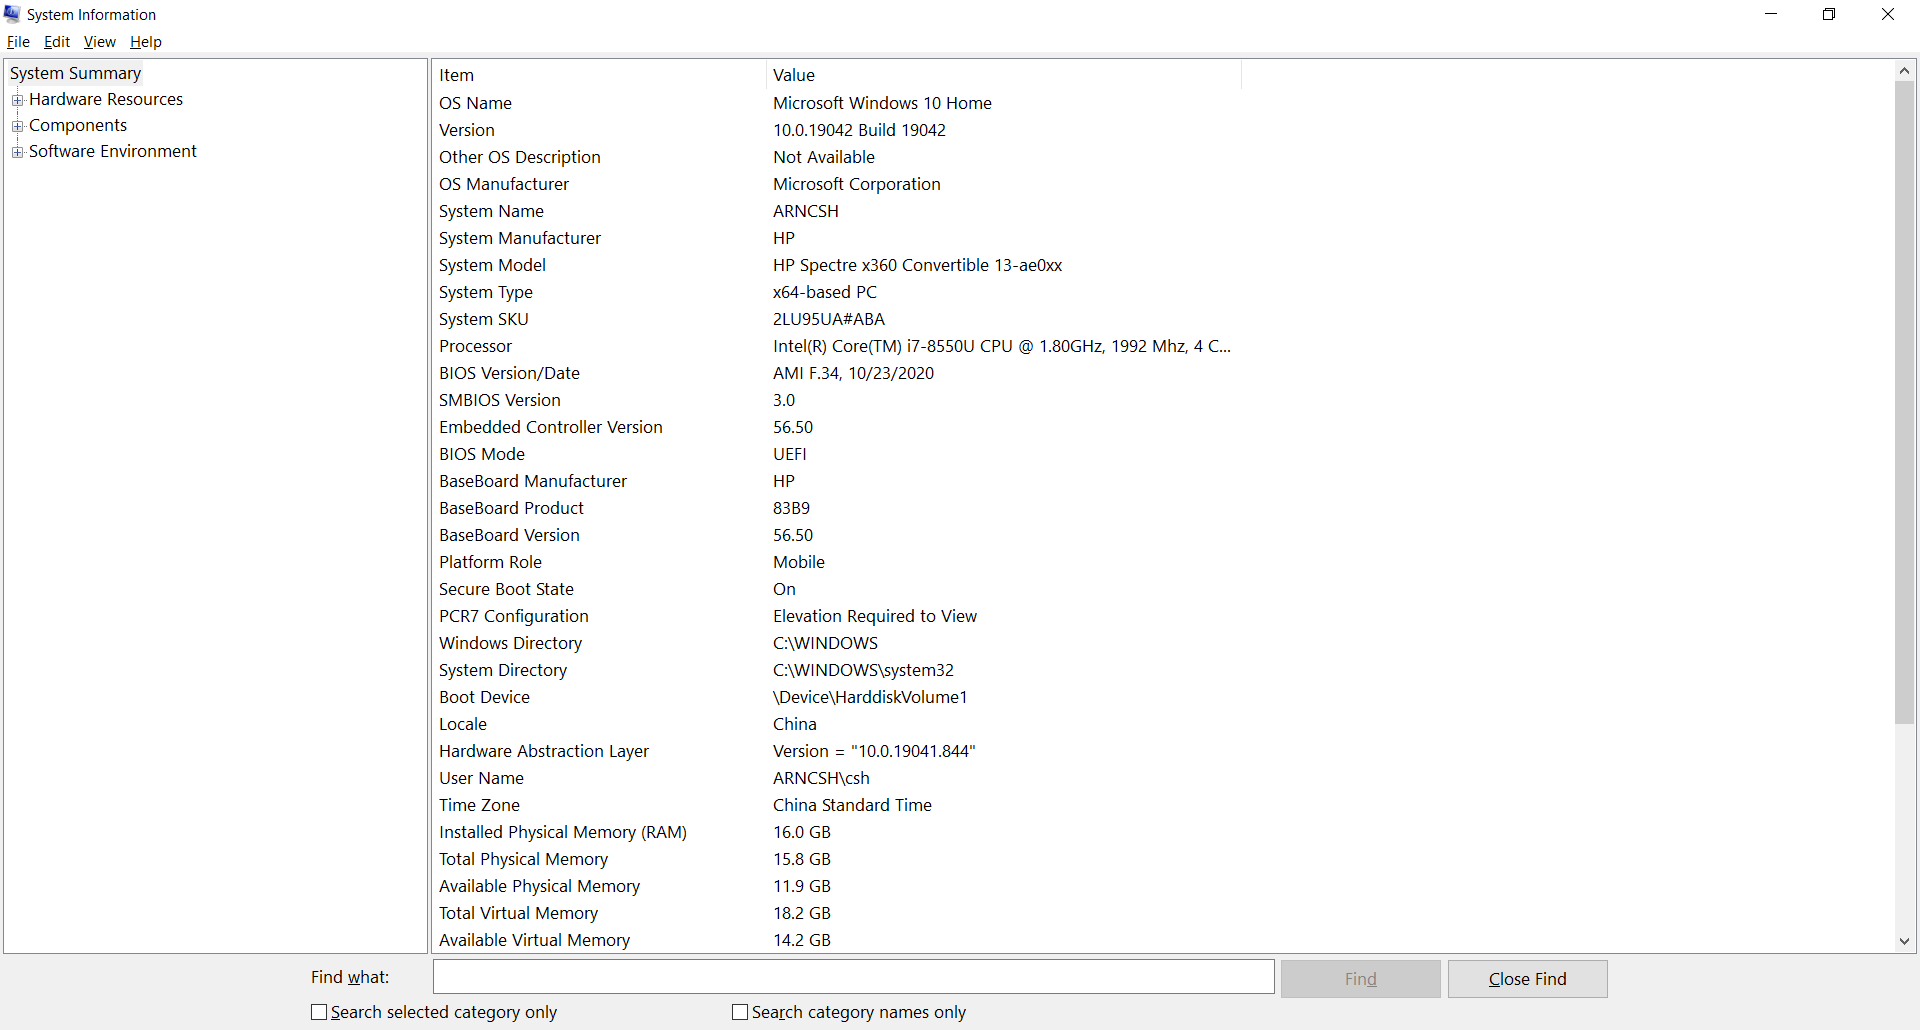Select the Hardware Abstraction Layer row
This screenshot has height=1030, width=1920.
[x=837, y=751]
